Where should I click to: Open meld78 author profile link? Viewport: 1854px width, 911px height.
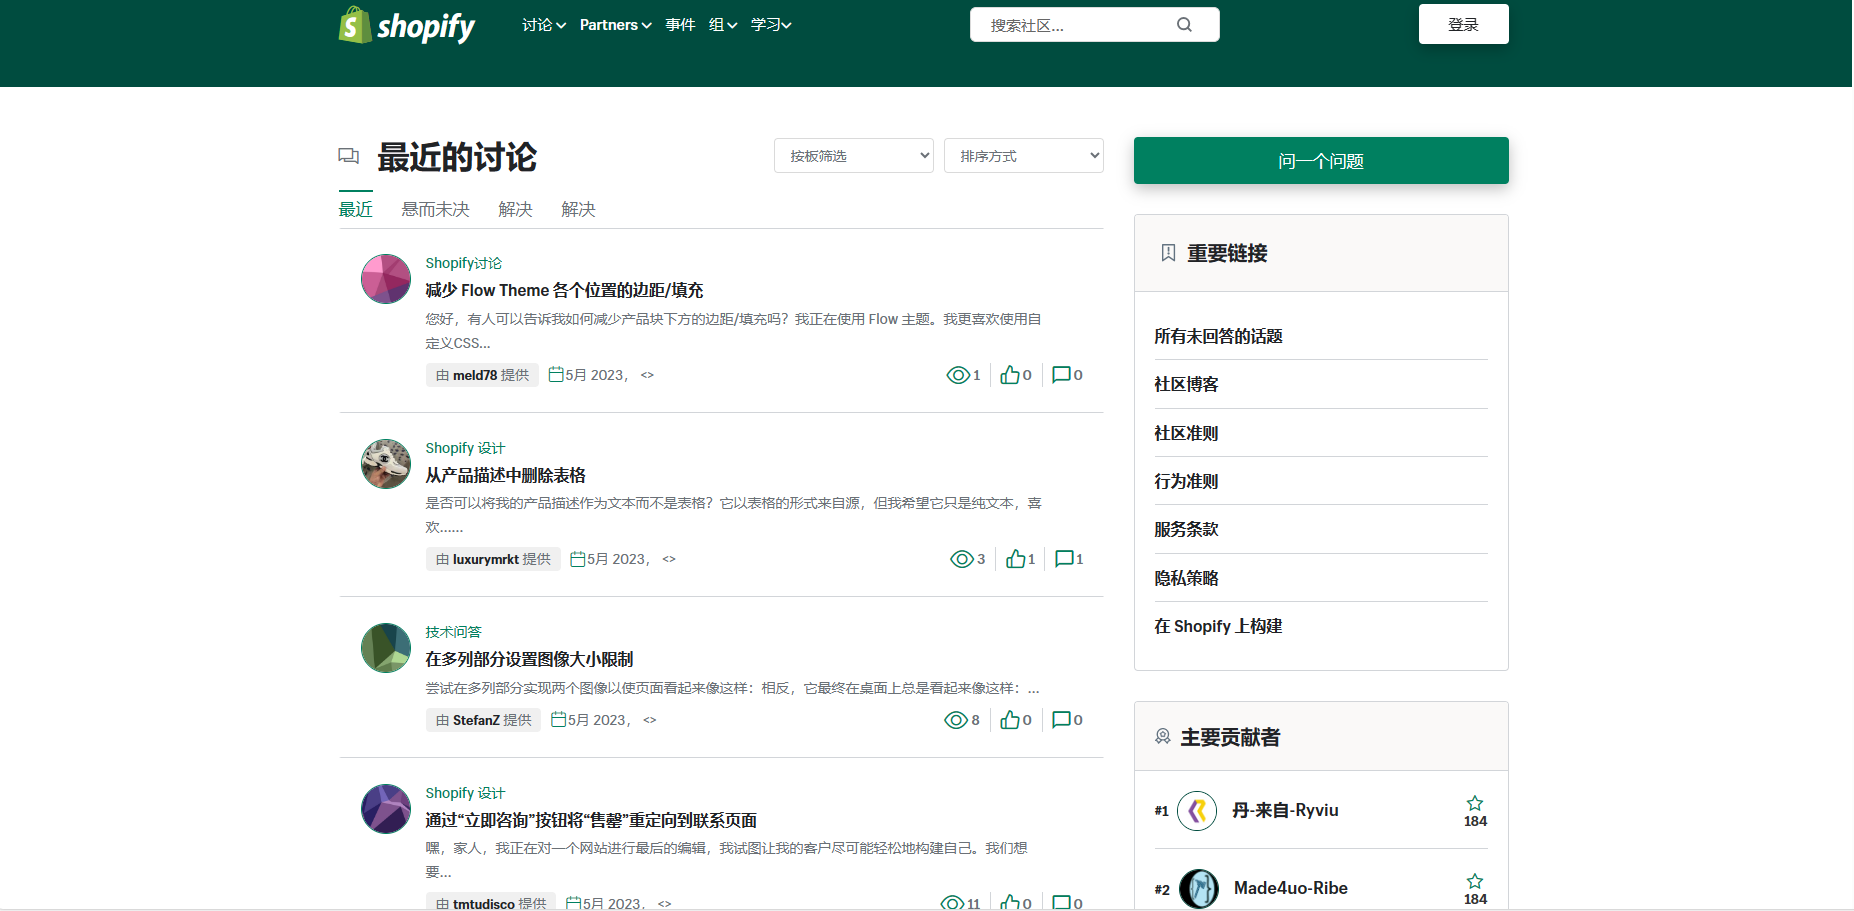click(476, 375)
